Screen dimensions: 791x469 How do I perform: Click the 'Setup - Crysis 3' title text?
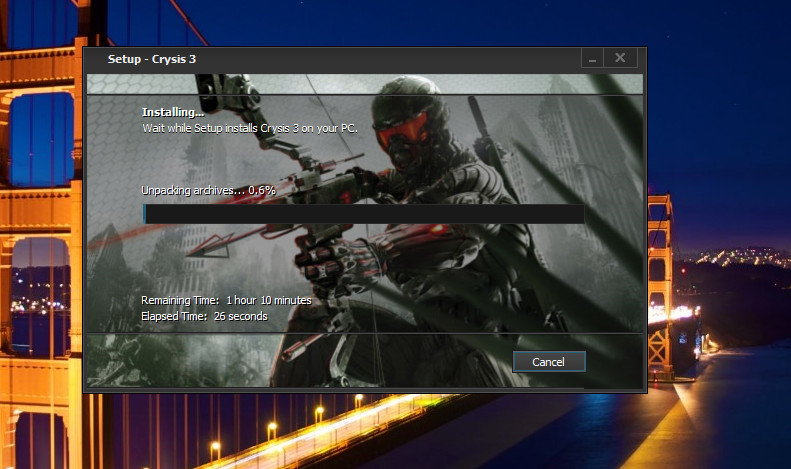tap(151, 59)
